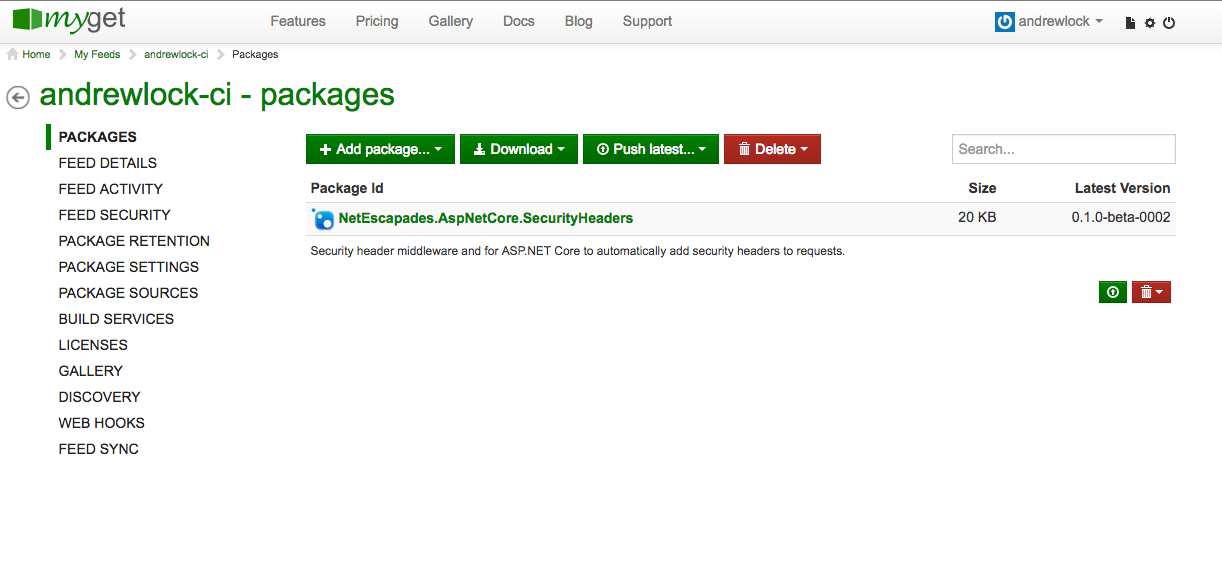Select BUILD SERVICES in the sidebar
This screenshot has height=566, width=1222.
(116, 319)
